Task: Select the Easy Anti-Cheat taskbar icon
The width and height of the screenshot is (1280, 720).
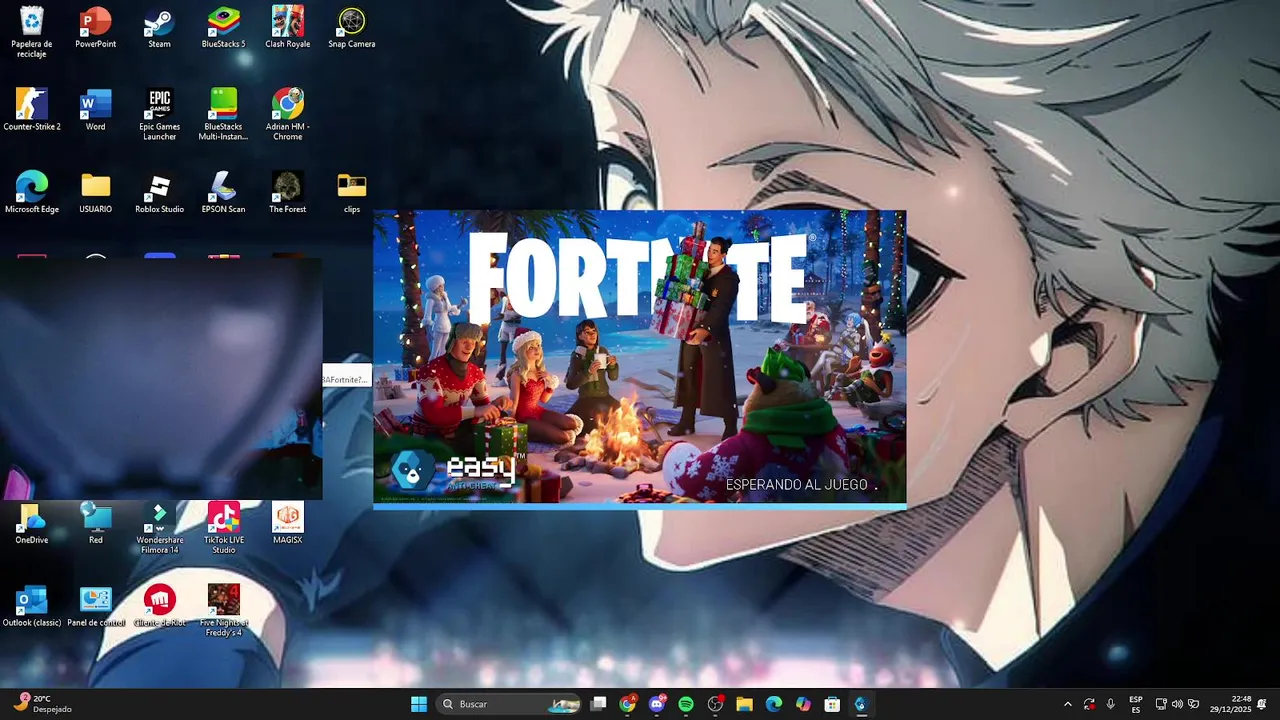Action: pyautogui.click(x=861, y=704)
